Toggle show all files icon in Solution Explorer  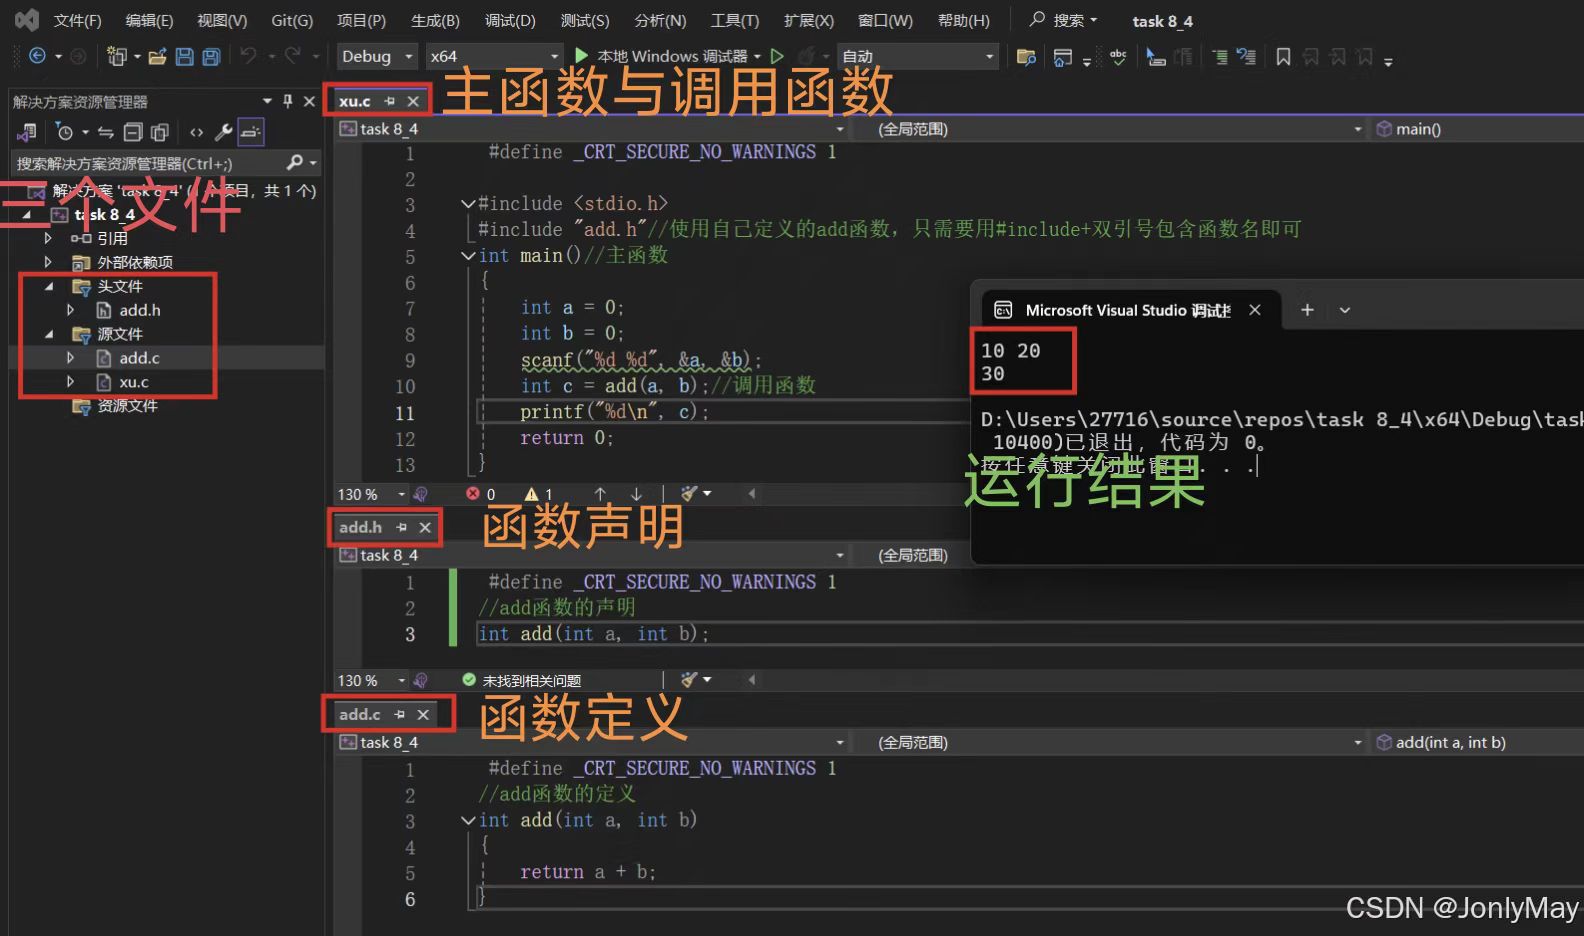[x=159, y=132]
